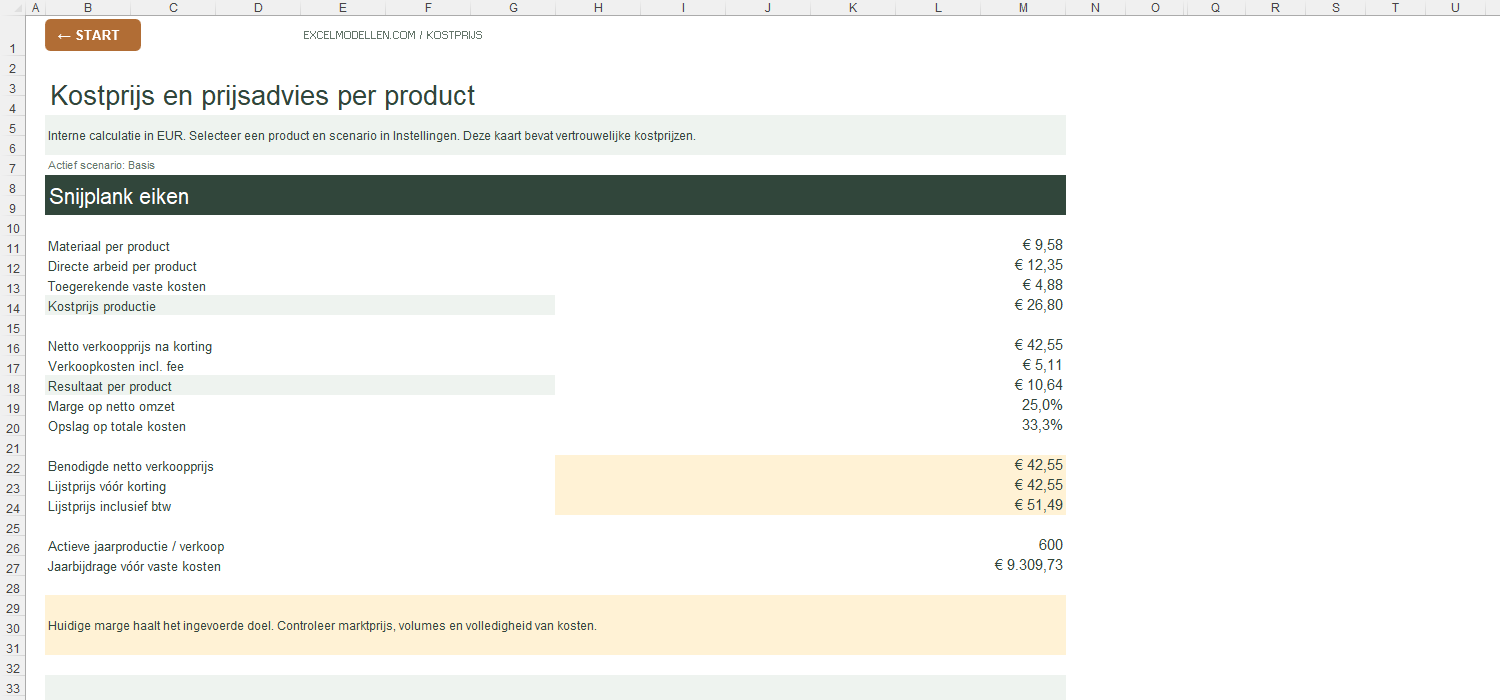Click the Toegerekende vaste kosten label
The image size is (1500, 700).
(127, 286)
